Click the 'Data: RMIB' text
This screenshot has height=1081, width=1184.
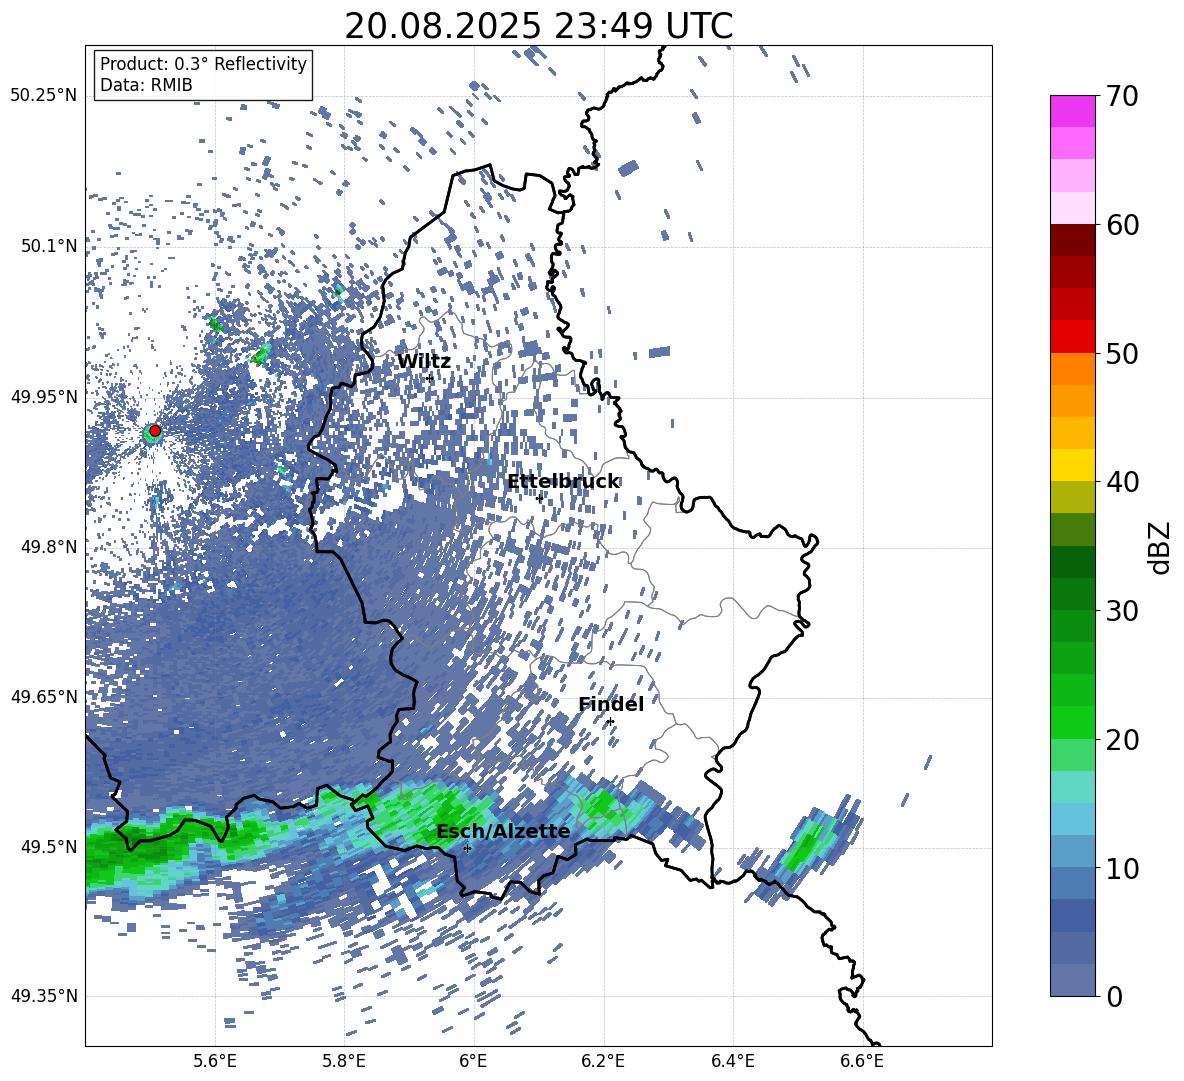coord(146,85)
